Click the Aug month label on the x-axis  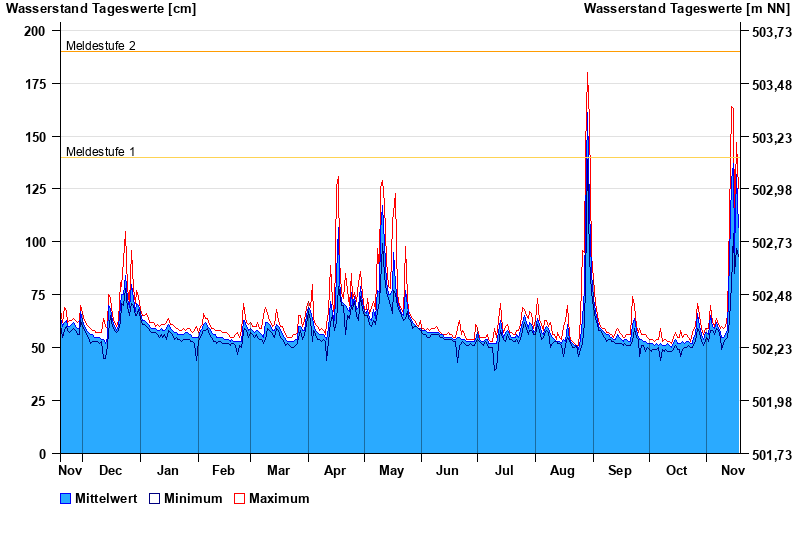tap(562, 470)
